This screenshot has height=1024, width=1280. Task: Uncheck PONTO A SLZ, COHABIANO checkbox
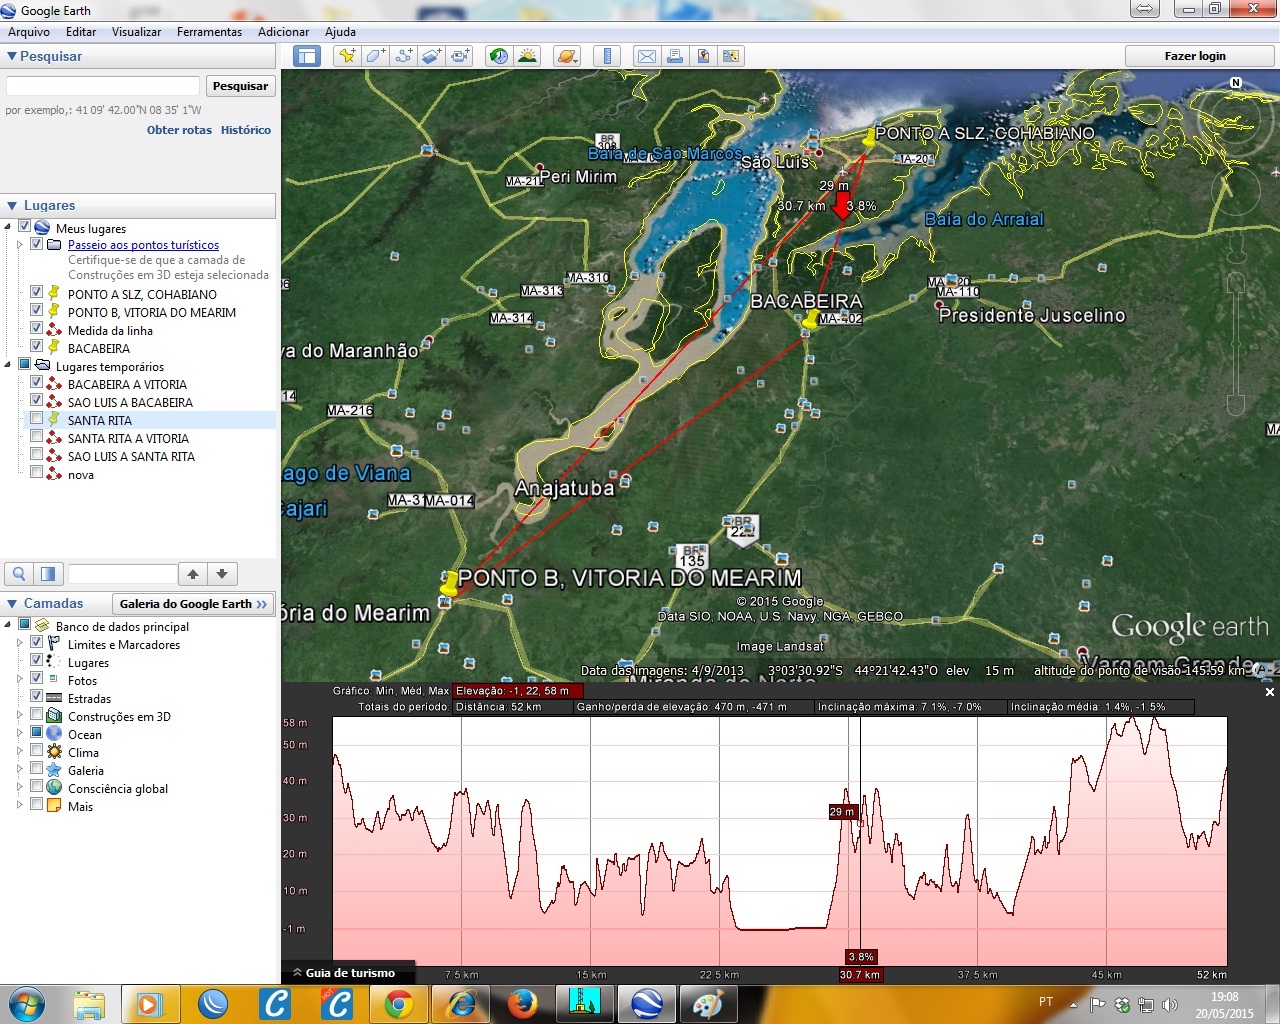pyautogui.click(x=37, y=293)
